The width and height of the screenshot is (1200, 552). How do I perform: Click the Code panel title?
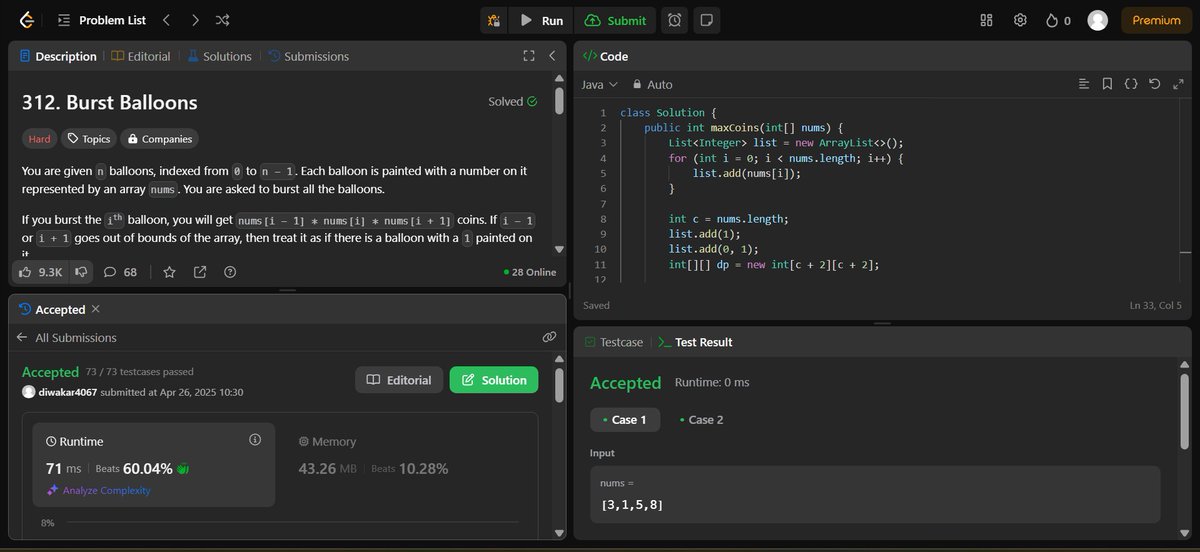coord(605,56)
